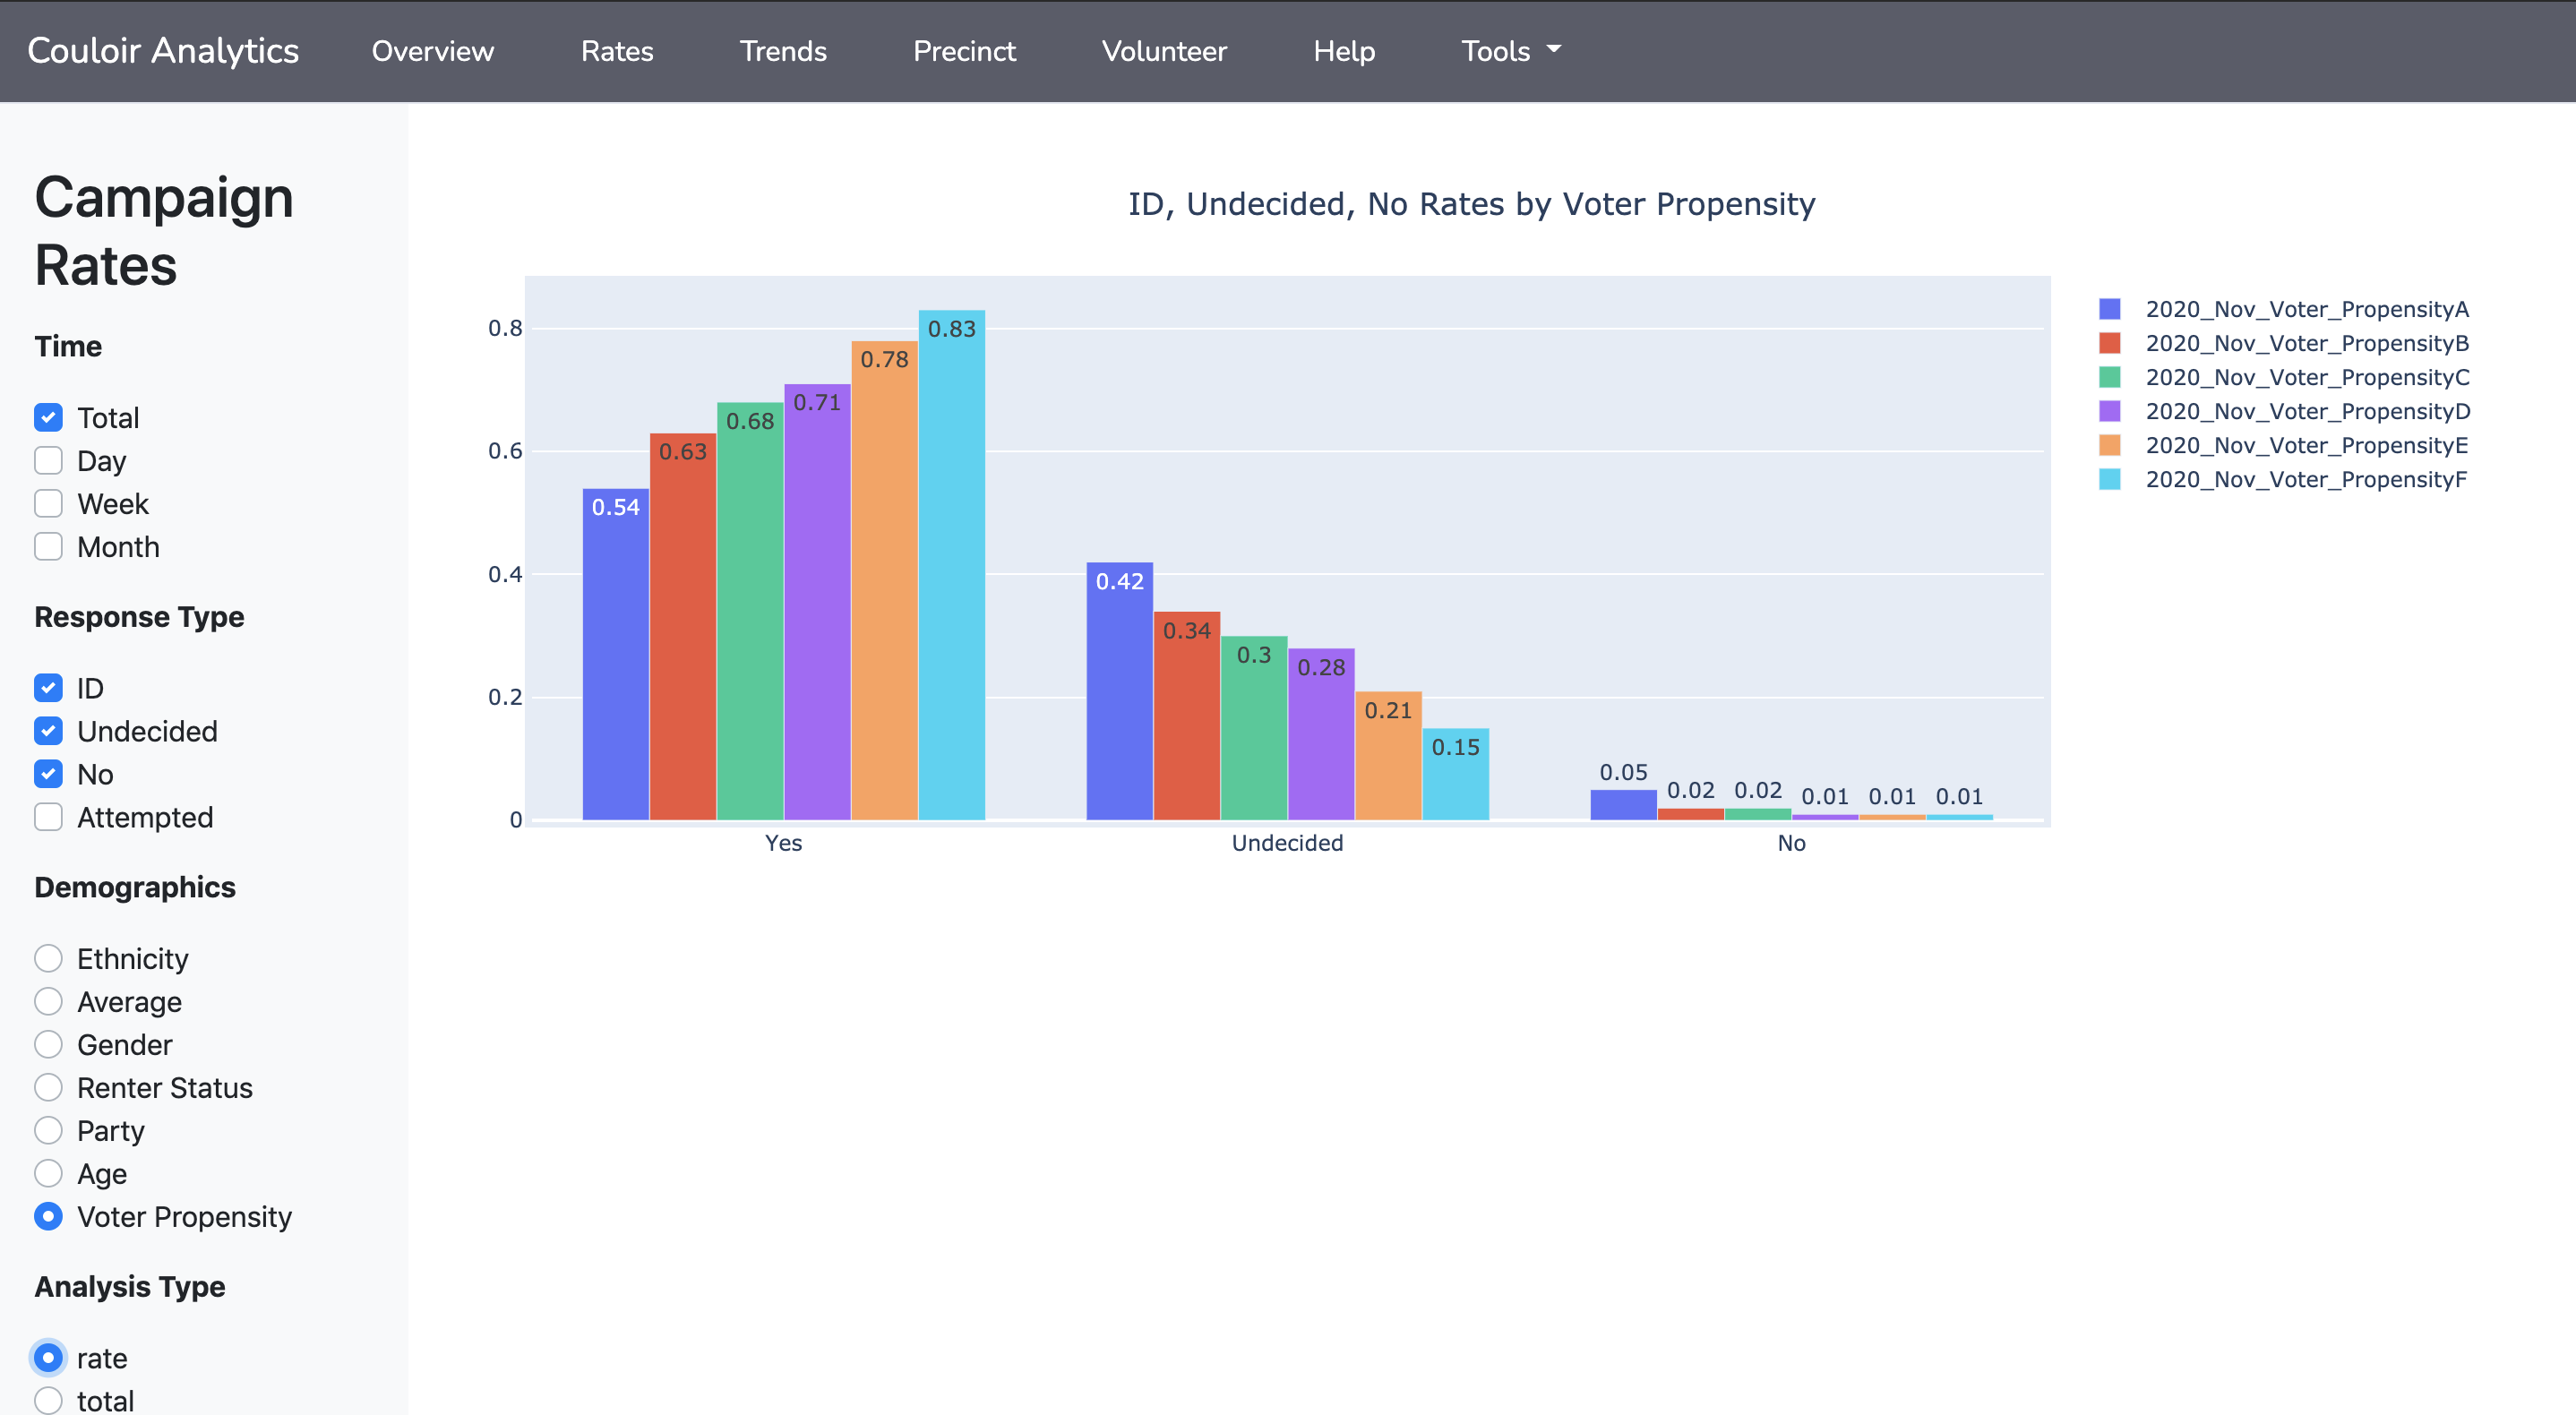This screenshot has width=2576, height=1415.
Task: Click the PropensityB red legend marker
Action: [2109, 343]
